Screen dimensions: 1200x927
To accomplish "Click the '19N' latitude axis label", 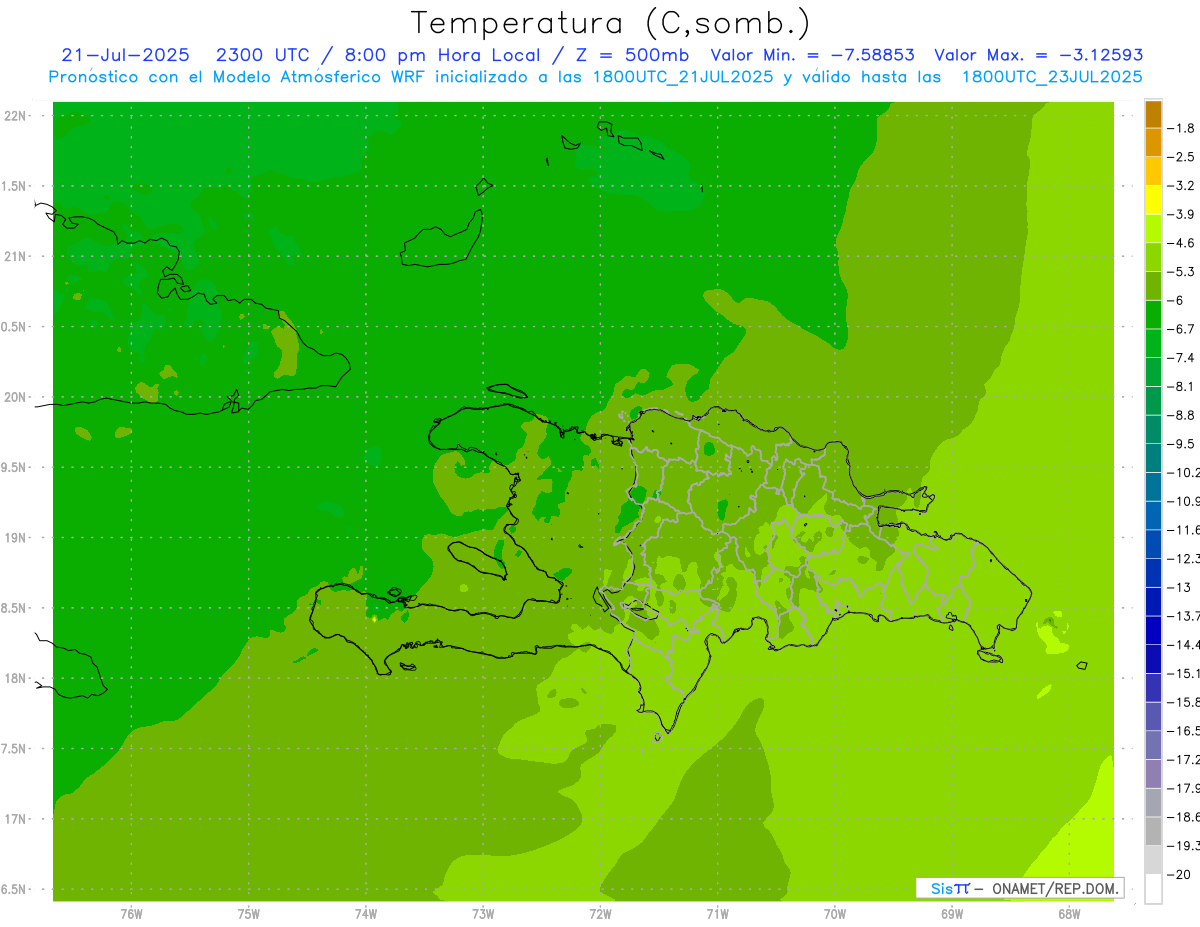I will 15,537.
